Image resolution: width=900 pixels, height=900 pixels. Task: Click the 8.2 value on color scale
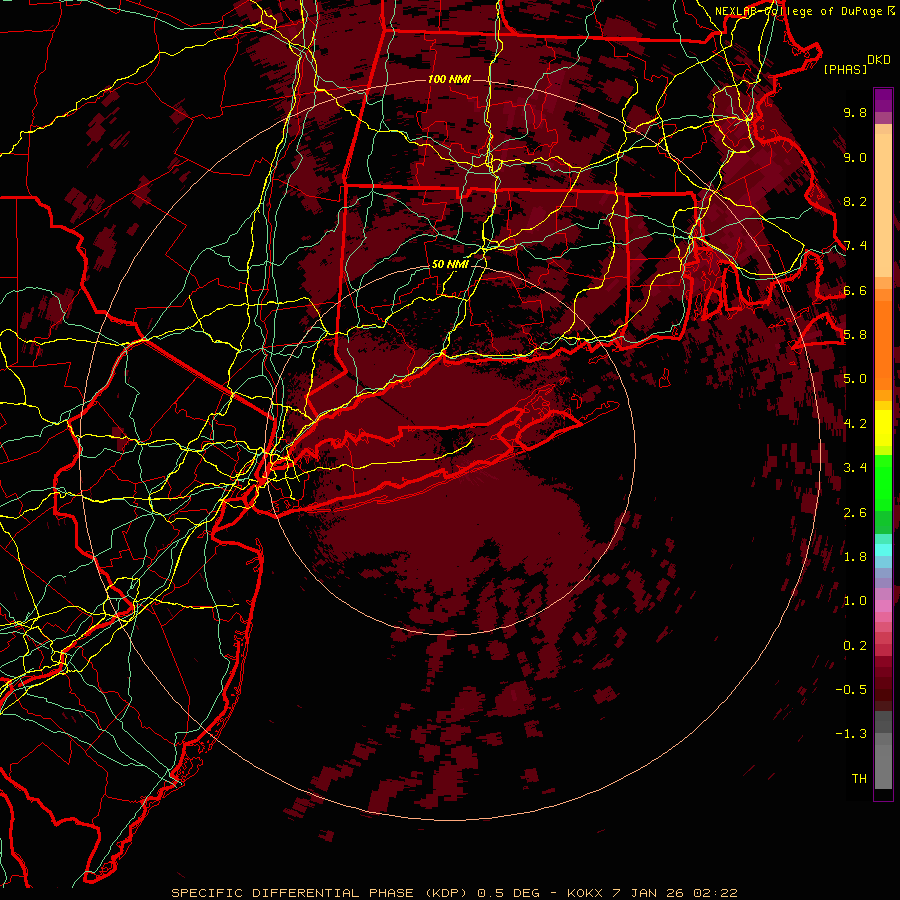pyautogui.click(x=855, y=201)
